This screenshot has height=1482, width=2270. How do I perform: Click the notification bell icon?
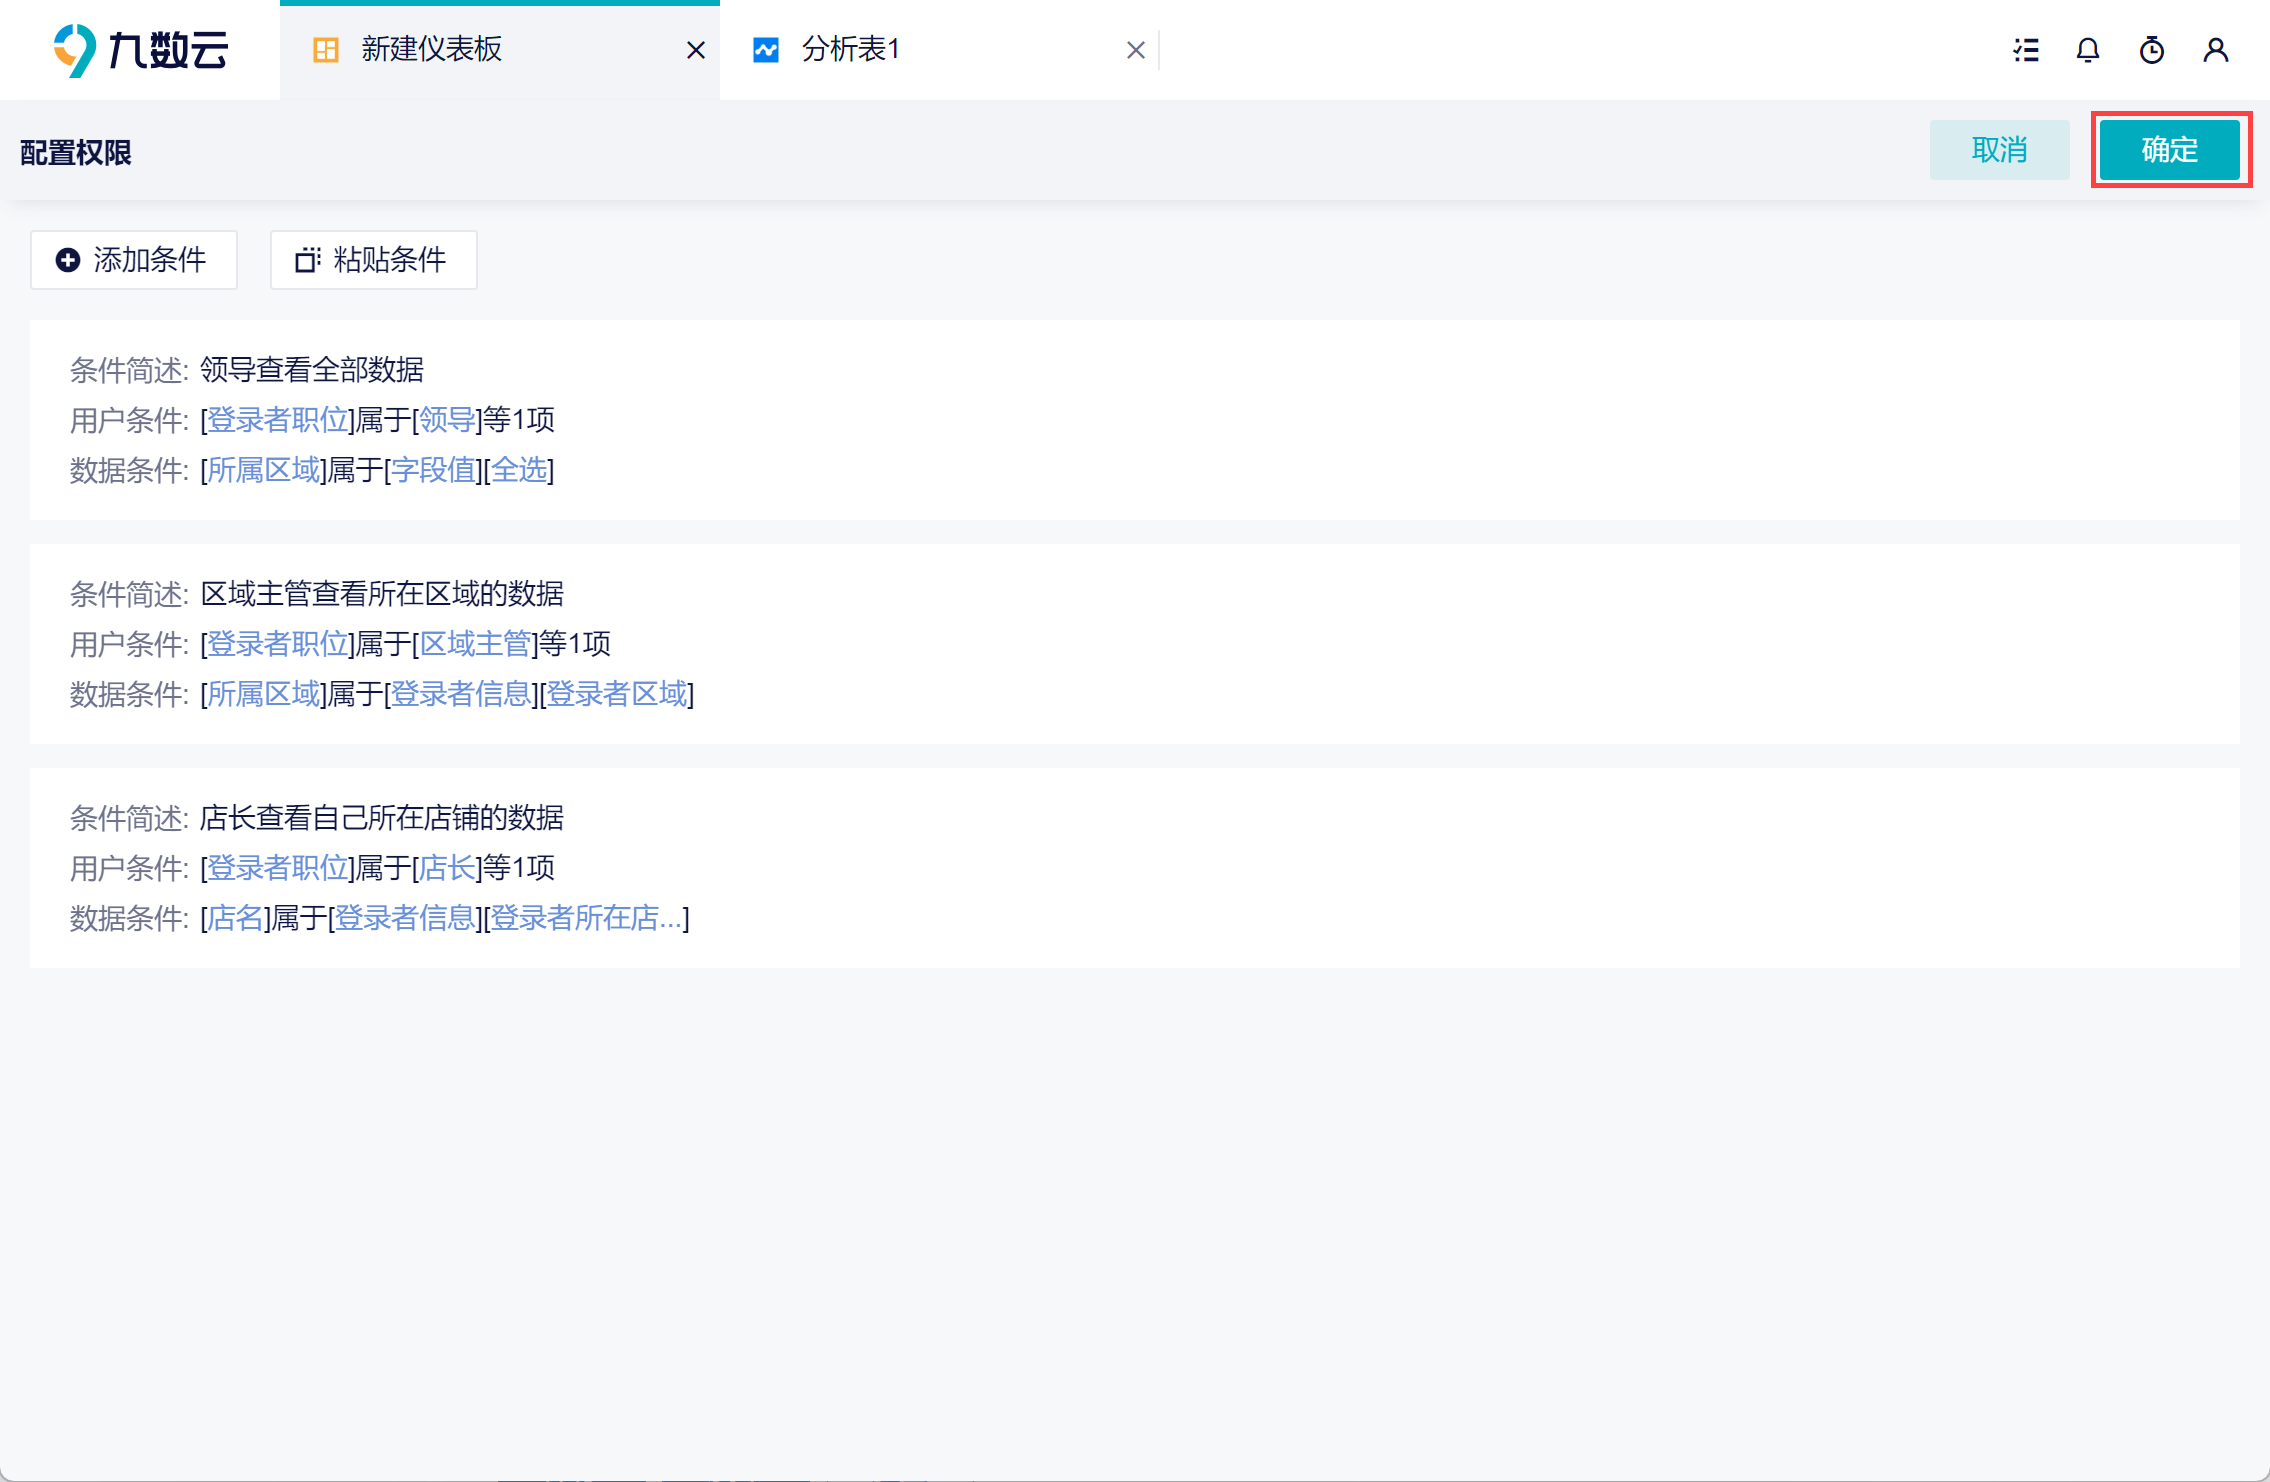point(2088,50)
